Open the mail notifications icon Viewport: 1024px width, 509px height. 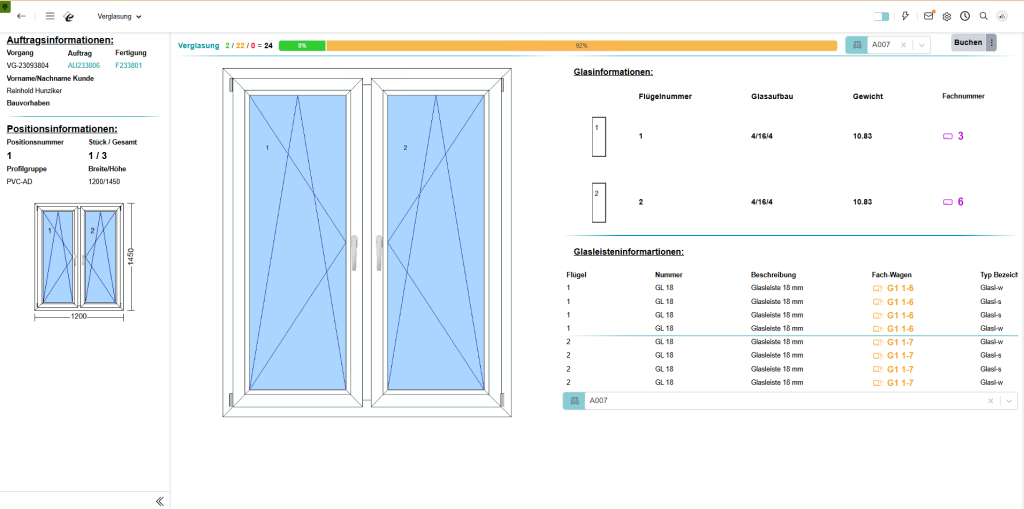[x=928, y=16]
